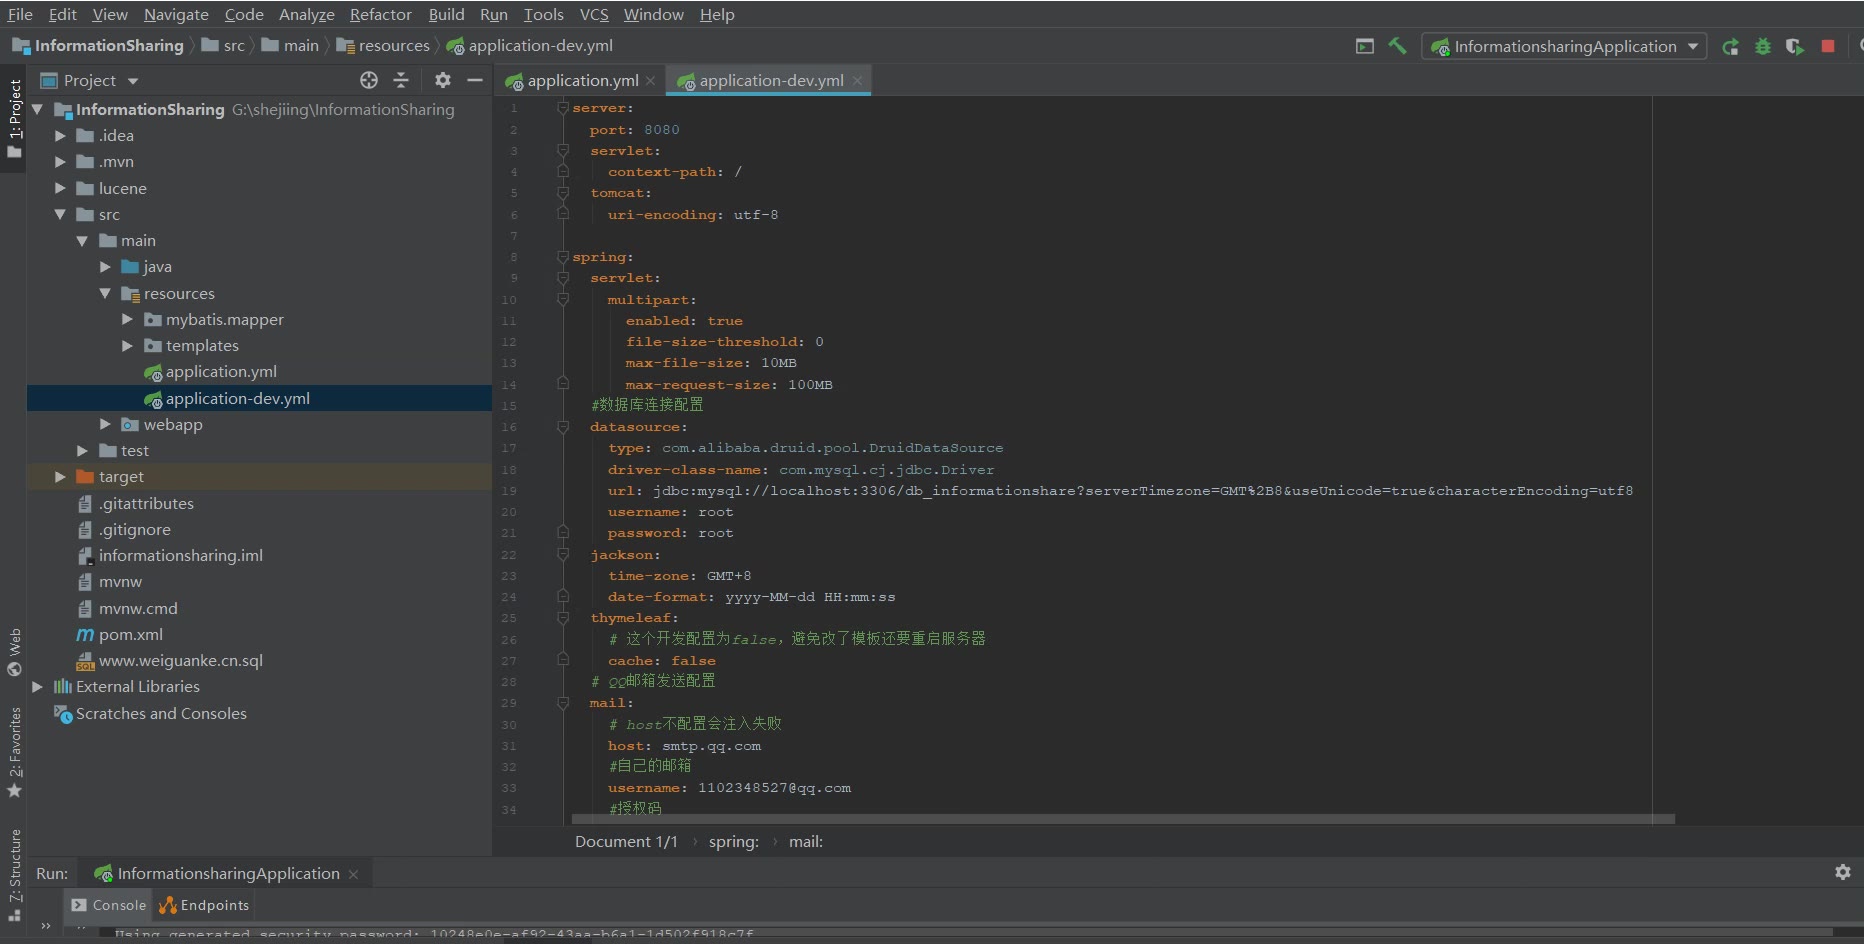The height and width of the screenshot is (944, 1864).
Task: Open the Refactor menu
Action: (380, 14)
